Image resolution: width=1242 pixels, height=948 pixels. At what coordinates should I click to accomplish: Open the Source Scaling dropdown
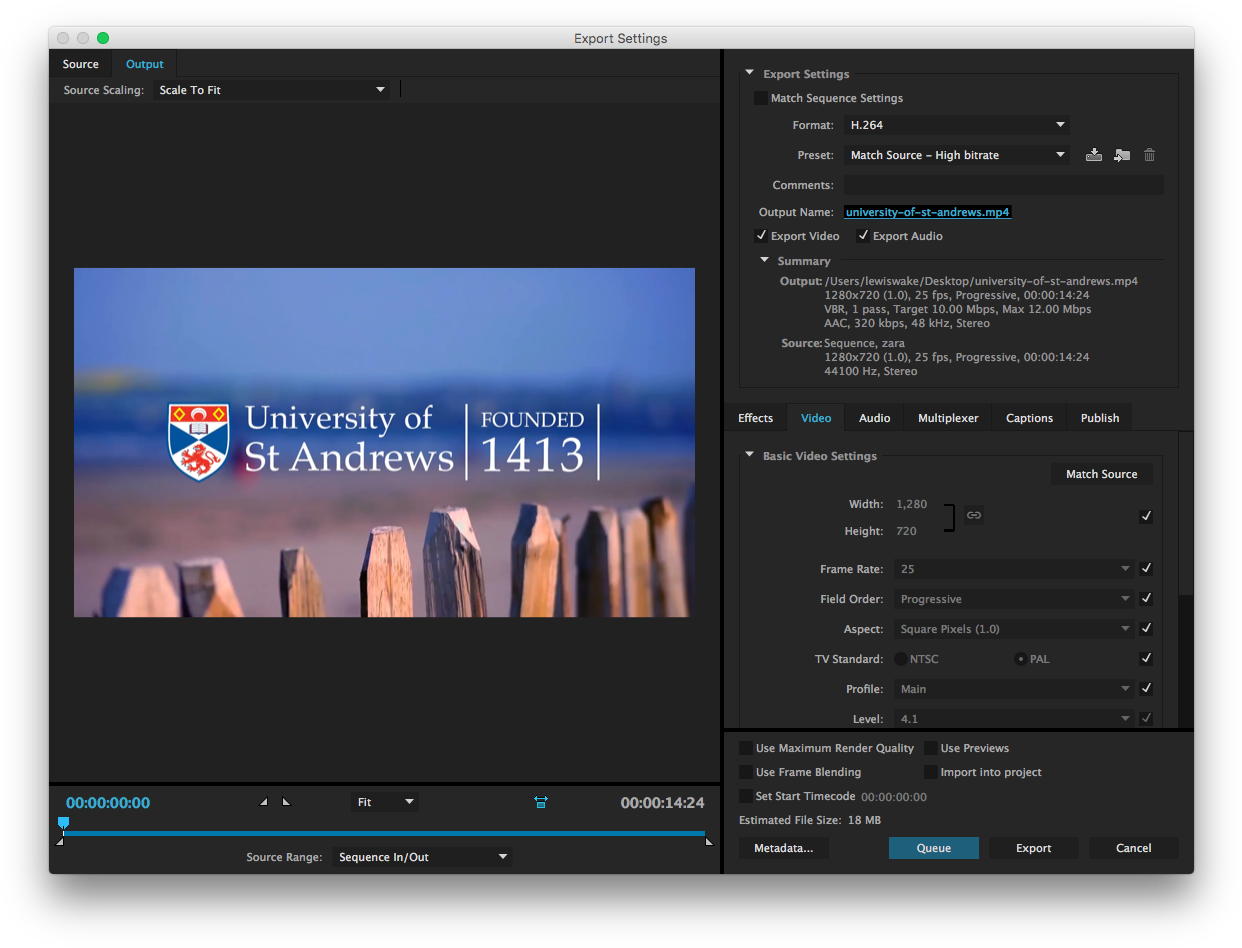[x=272, y=90]
